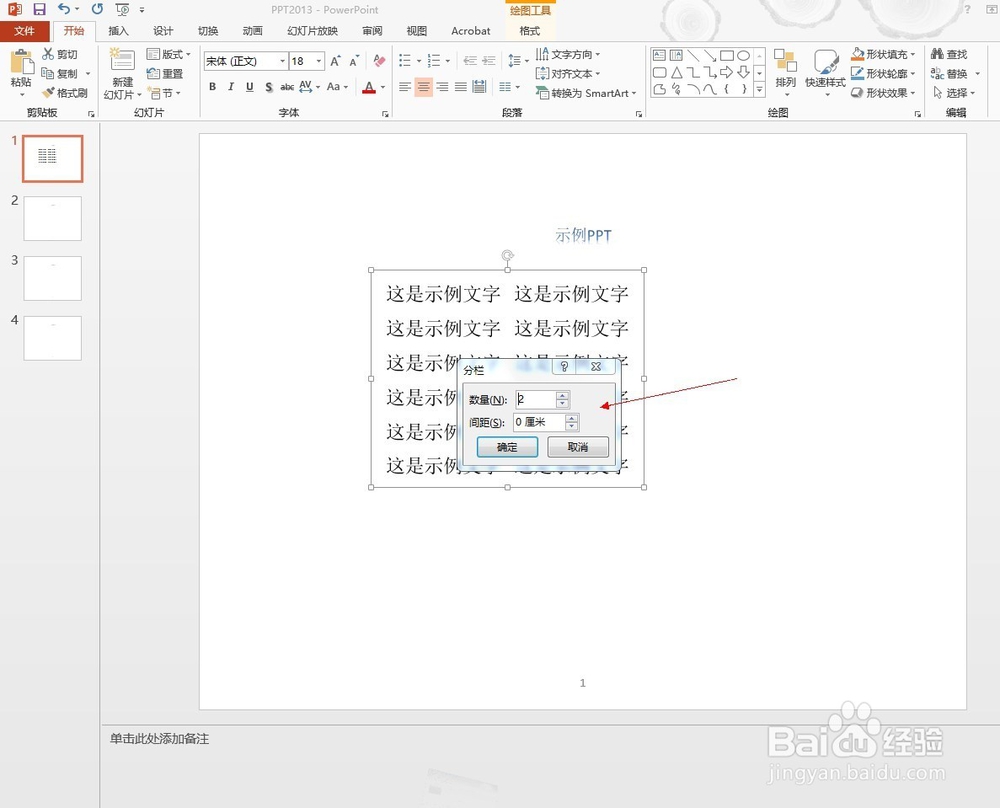The height and width of the screenshot is (808, 1000).
Task: Open Align Text (对齐文本) dropdown
Action: 568,74
